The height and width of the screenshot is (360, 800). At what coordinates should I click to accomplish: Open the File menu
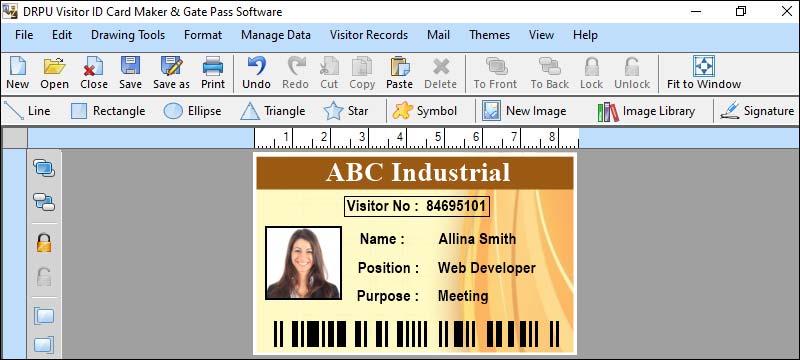24,35
